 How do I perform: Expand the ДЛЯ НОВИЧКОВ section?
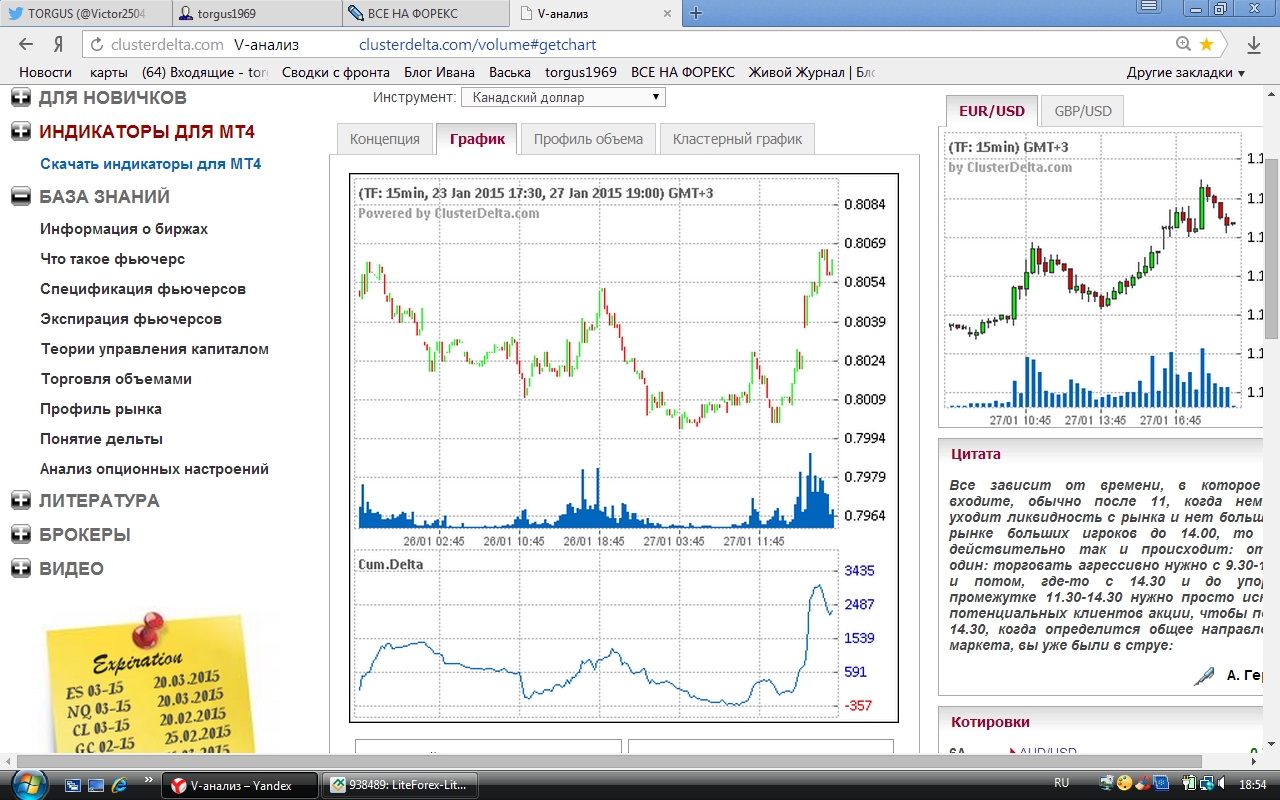(x=20, y=98)
